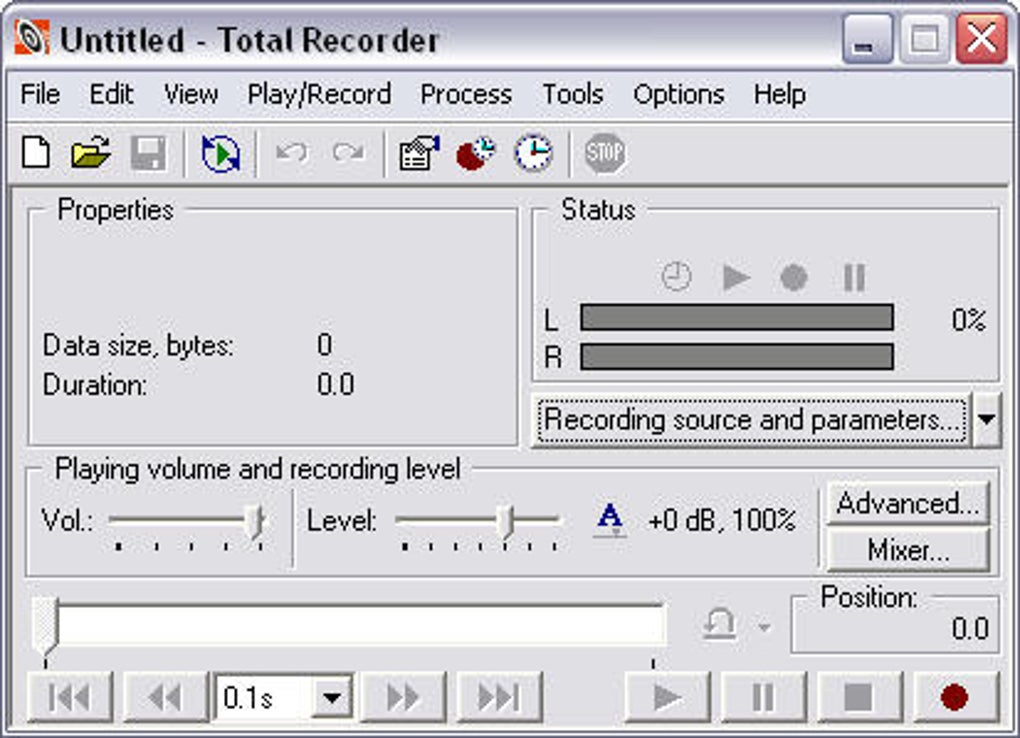The width and height of the screenshot is (1020, 738).
Task: Click the fast-forward double-arrow button
Action: (403, 698)
